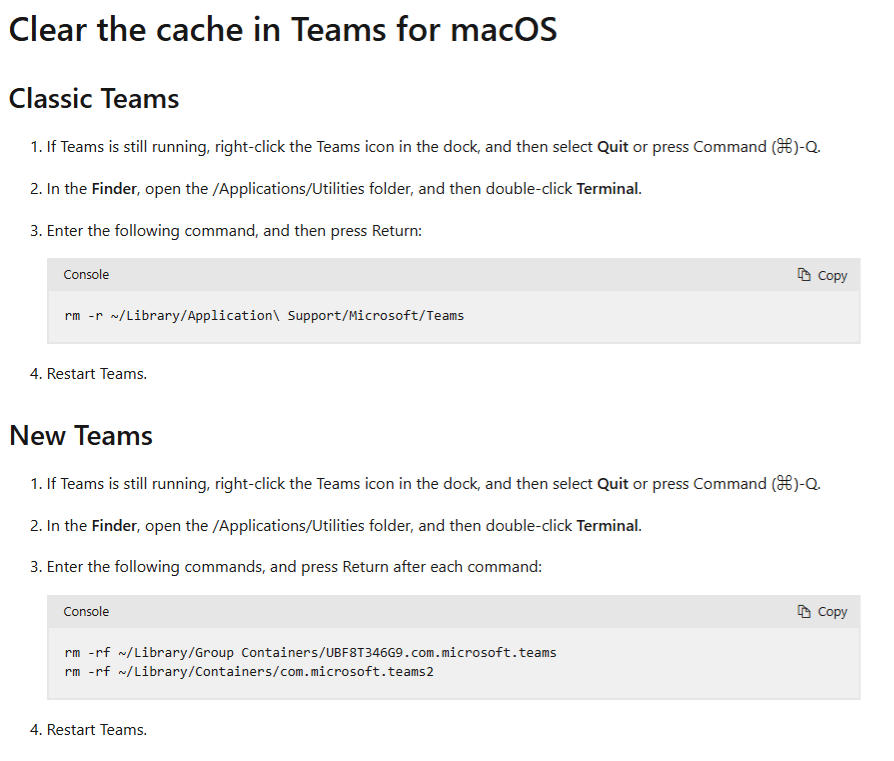
Task: Click bold Terminal in New Teams step 2
Action: [607, 526]
